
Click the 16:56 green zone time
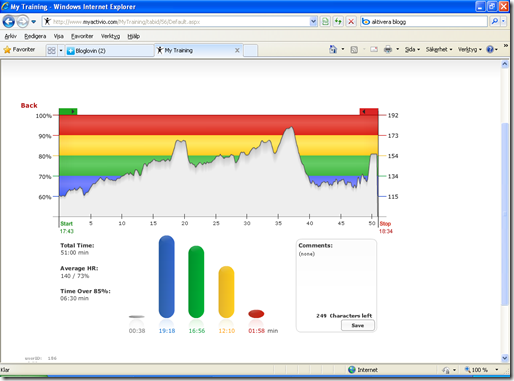tap(197, 331)
